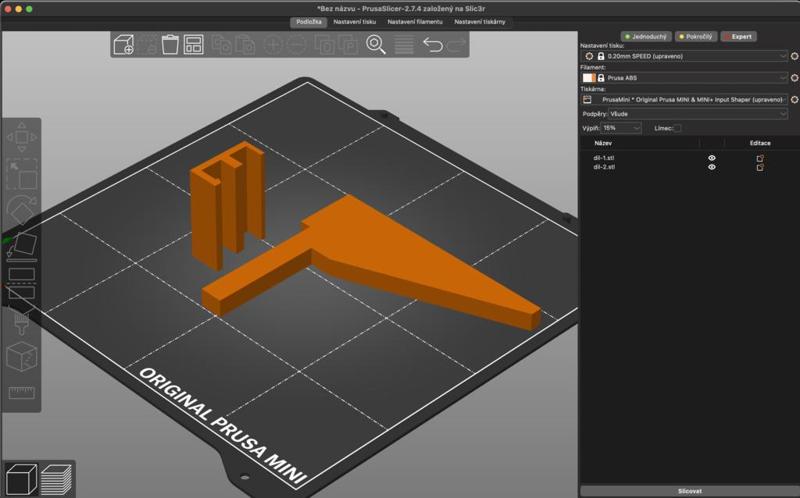
Task: Switch to the sliced layers preview
Action: (57, 478)
